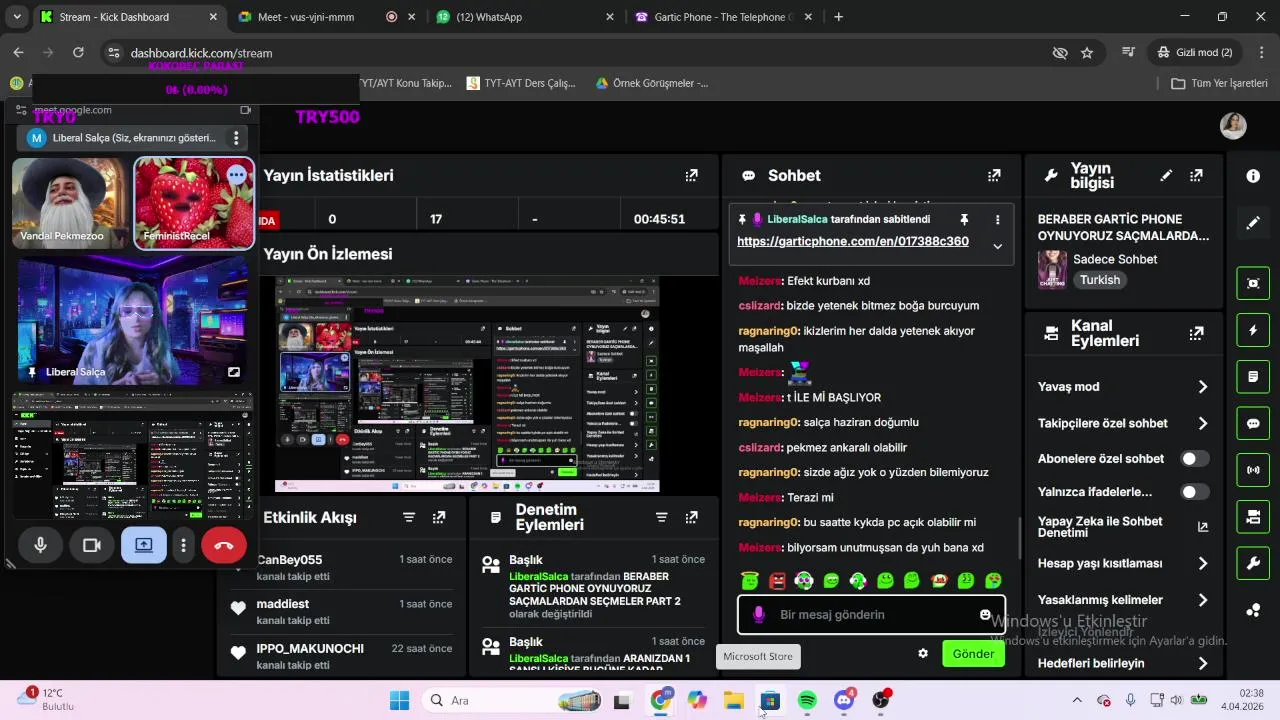Image resolution: width=1280 pixels, height=720 pixels.
Task: End the Meet call with red hang-up button
Action: (224, 545)
